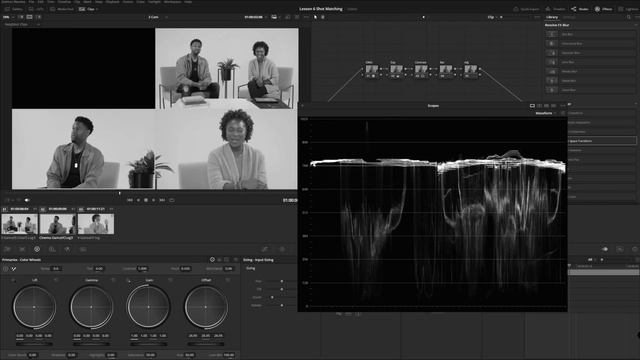Toggle the LUTs panel
Screen dimensions: 640x360
(x=36, y=9)
